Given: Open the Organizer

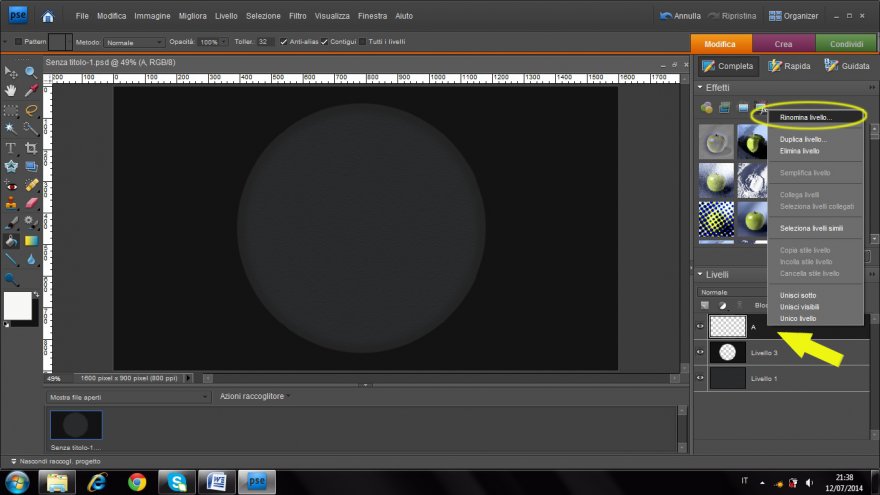Looking at the screenshot, I should (x=793, y=16).
